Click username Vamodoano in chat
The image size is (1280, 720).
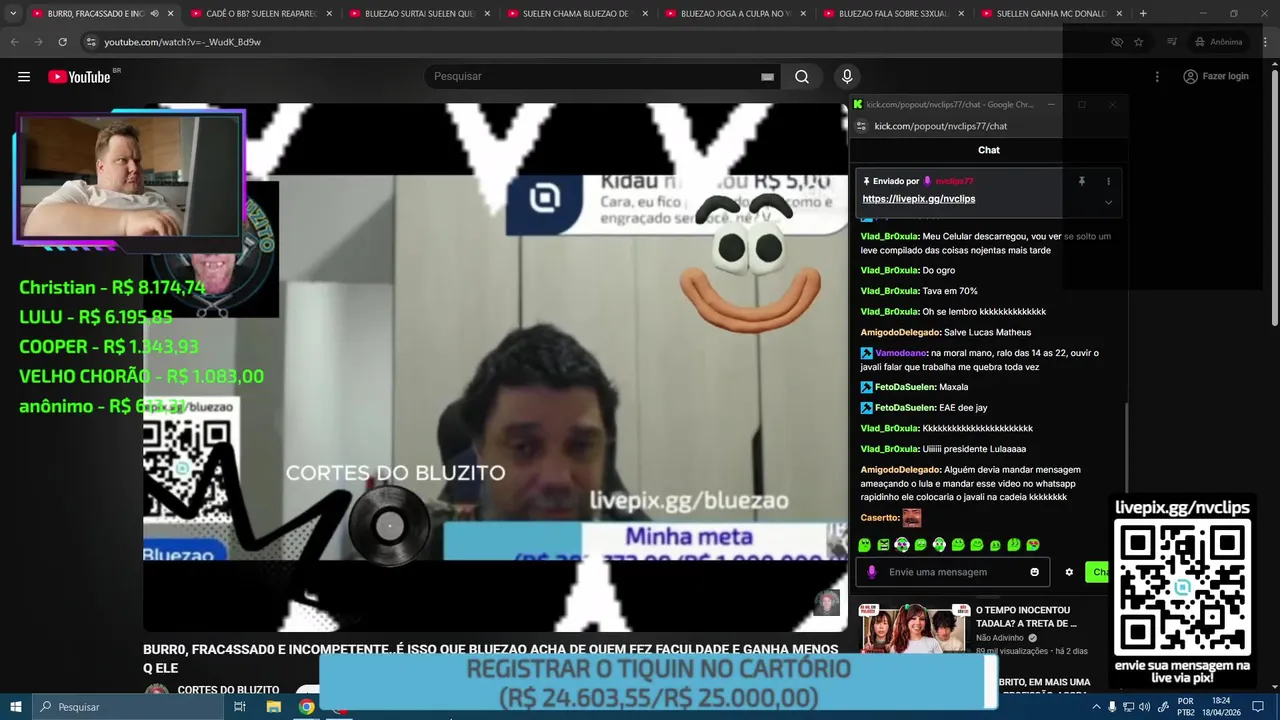(x=900, y=353)
